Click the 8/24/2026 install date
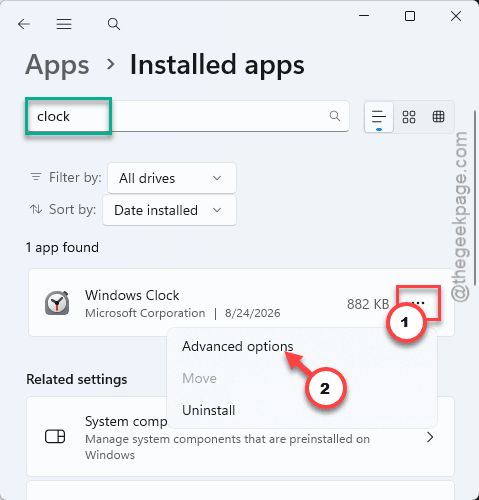Image resolution: width=479 pixels, height=500 pixels. click(x=252, y=313)
